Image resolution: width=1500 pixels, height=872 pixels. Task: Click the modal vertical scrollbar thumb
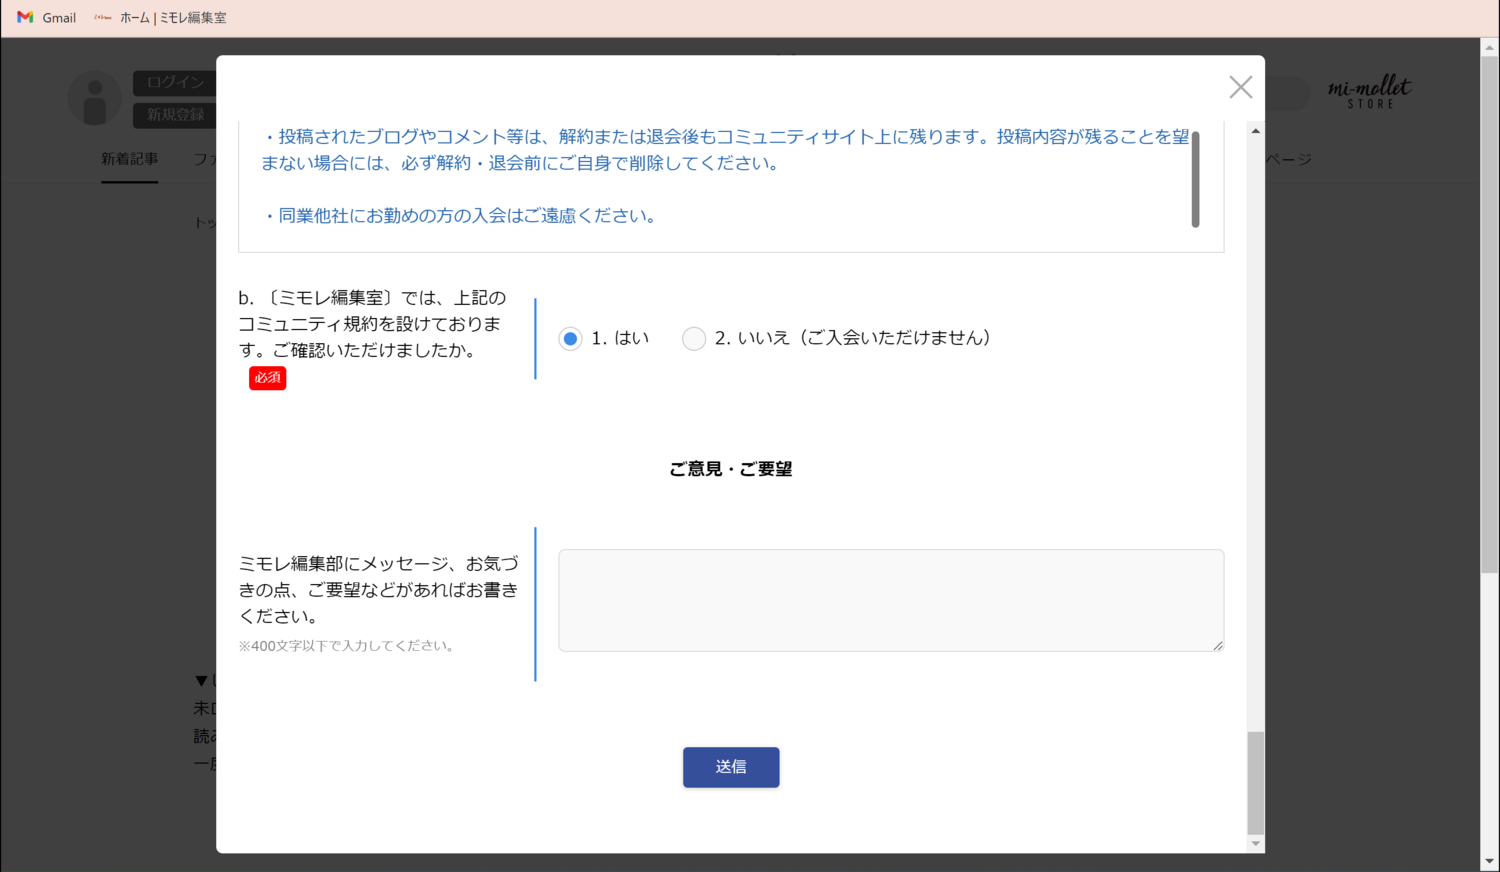click(1256, 782)
